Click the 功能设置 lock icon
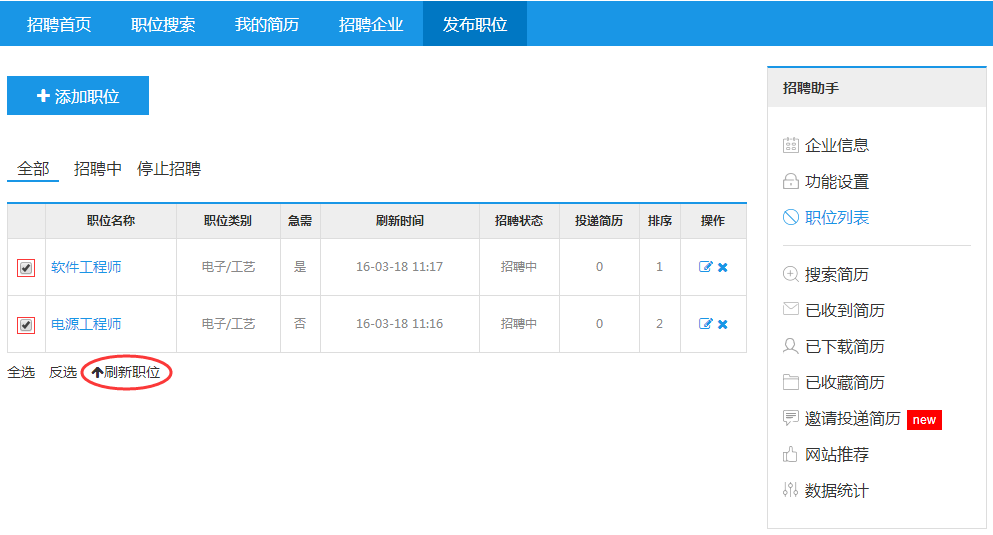Viewport: 993px width, 535px height. [x=790, y=182]
